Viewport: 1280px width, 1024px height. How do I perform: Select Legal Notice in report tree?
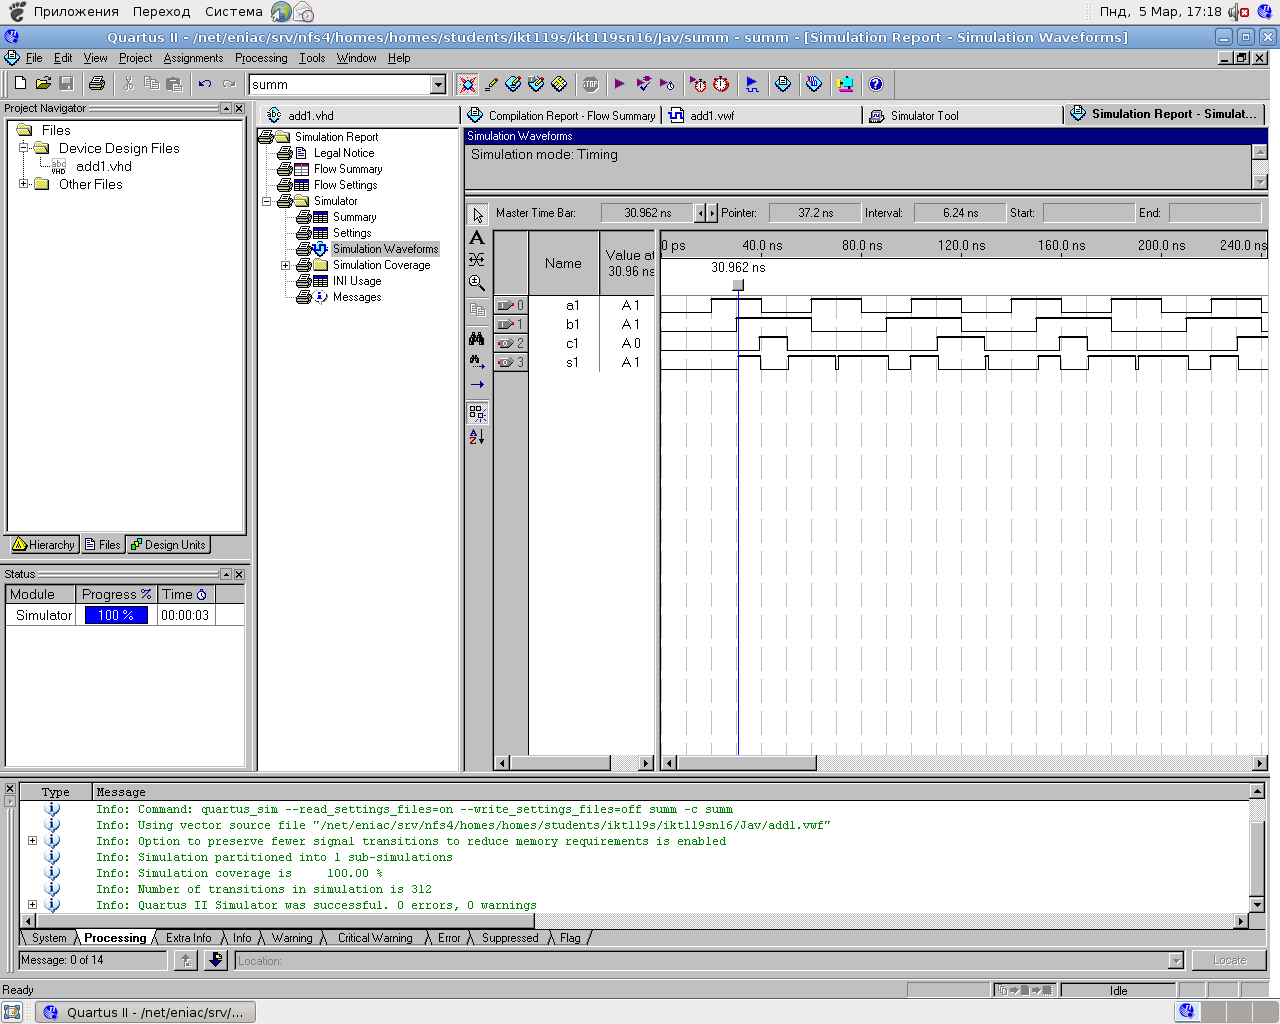344,153
